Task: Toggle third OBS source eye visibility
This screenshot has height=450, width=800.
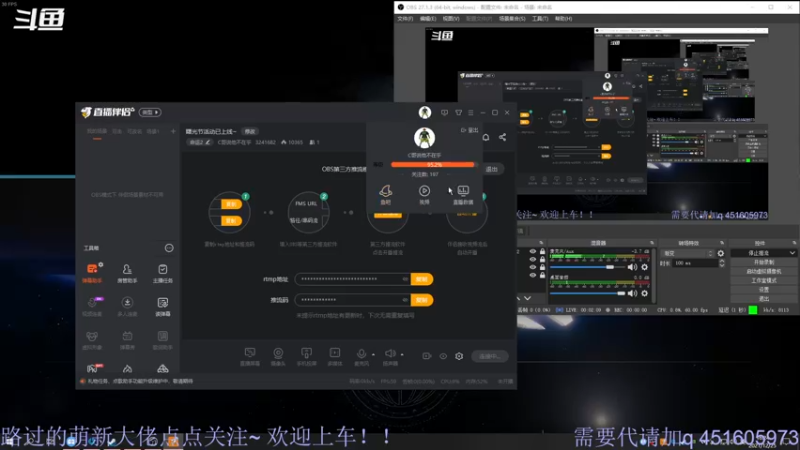Action: tap(533, 267)
